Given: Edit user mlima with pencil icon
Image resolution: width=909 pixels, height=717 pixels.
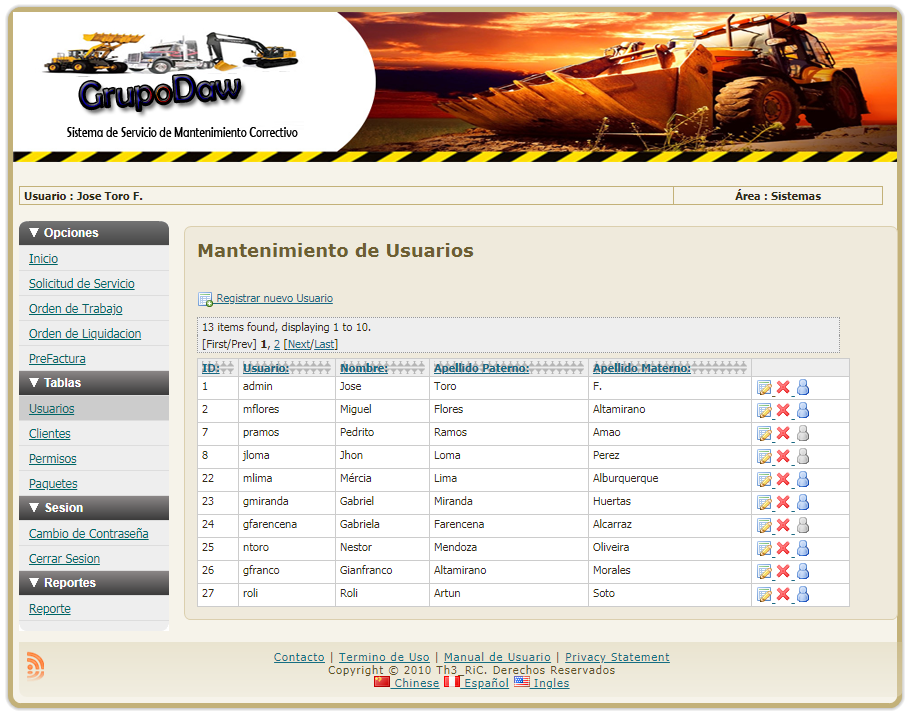Looking at the screenshot, I should pyautogui.click(x=764, y=480).
